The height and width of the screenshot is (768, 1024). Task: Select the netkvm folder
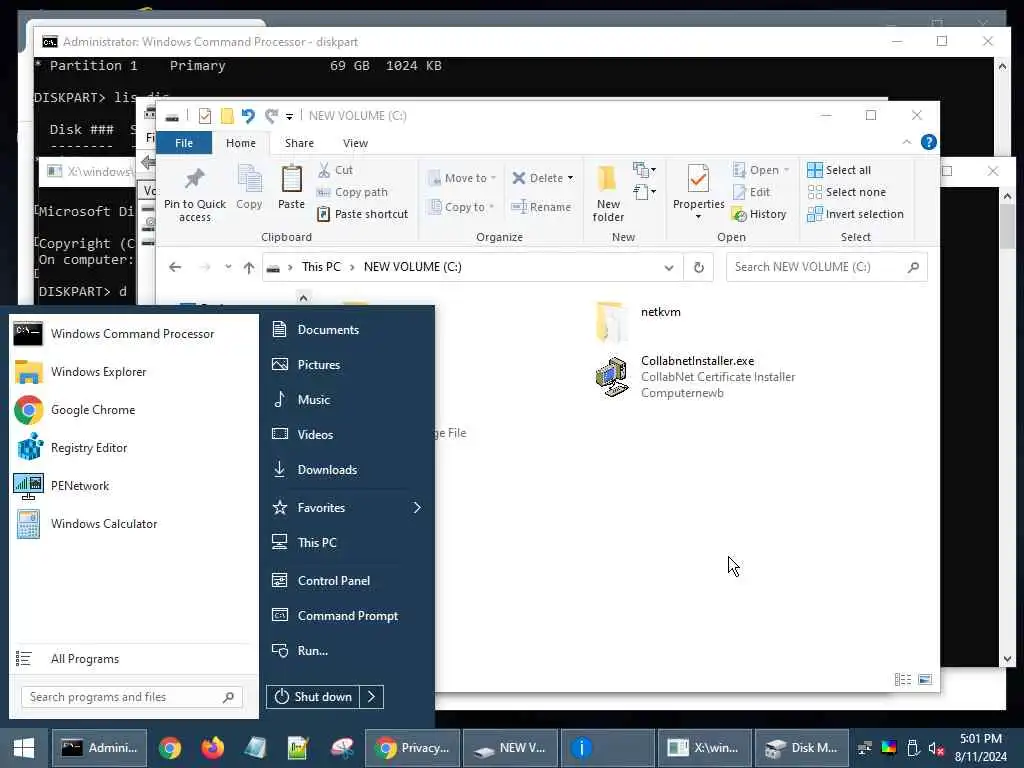(x=639, y=321)
